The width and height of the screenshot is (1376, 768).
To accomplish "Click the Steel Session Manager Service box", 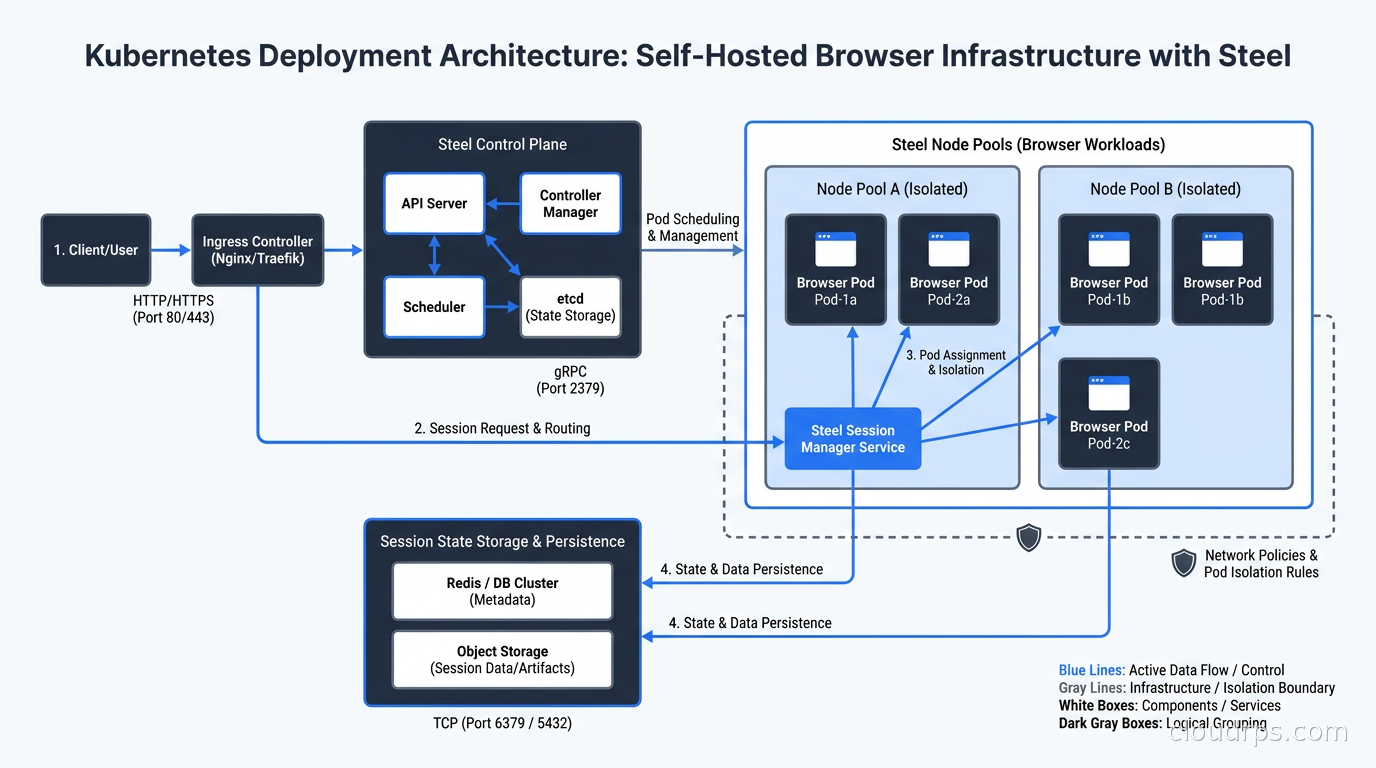I will 853,439.
